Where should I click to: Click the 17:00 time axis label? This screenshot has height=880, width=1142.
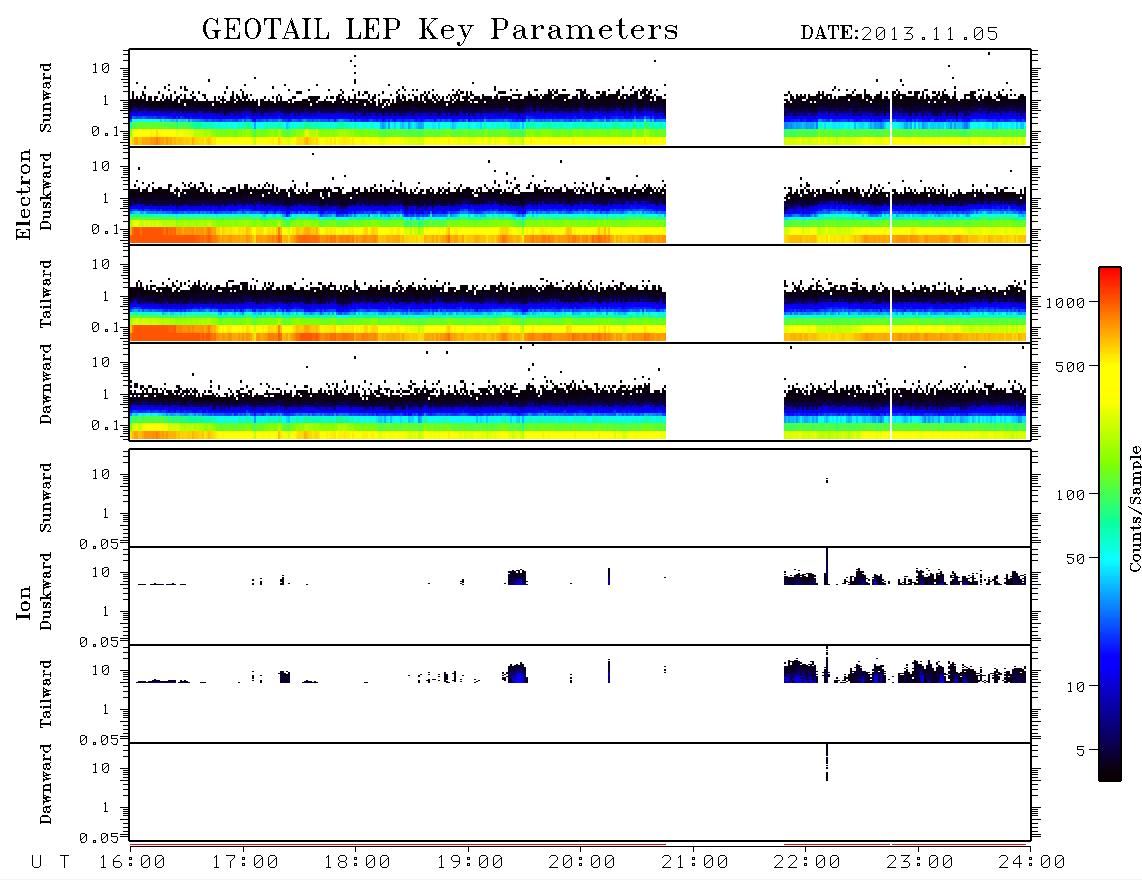[x=245, y=862]
